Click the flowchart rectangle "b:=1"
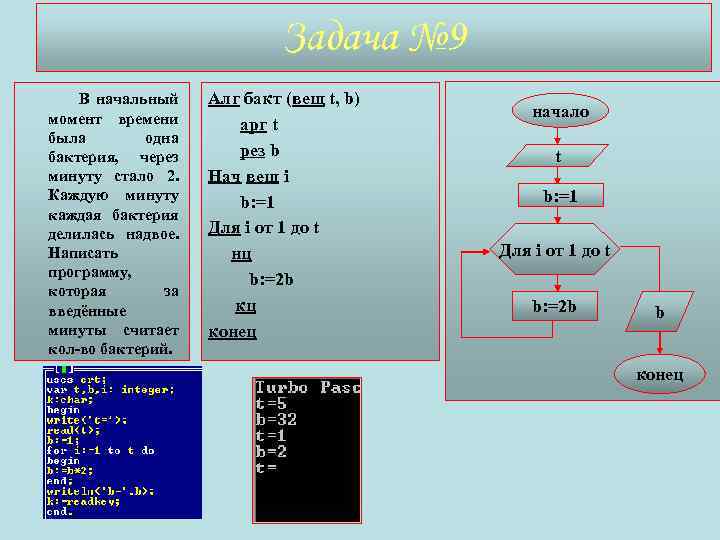This screenshot has width=720, height=540. click(x=561, y=196)
